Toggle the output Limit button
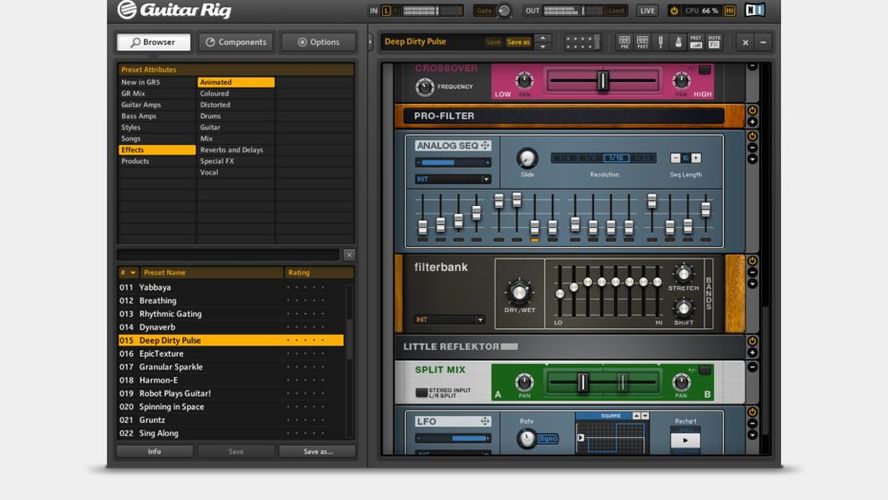The image size is (888, 500). [616, 11]
